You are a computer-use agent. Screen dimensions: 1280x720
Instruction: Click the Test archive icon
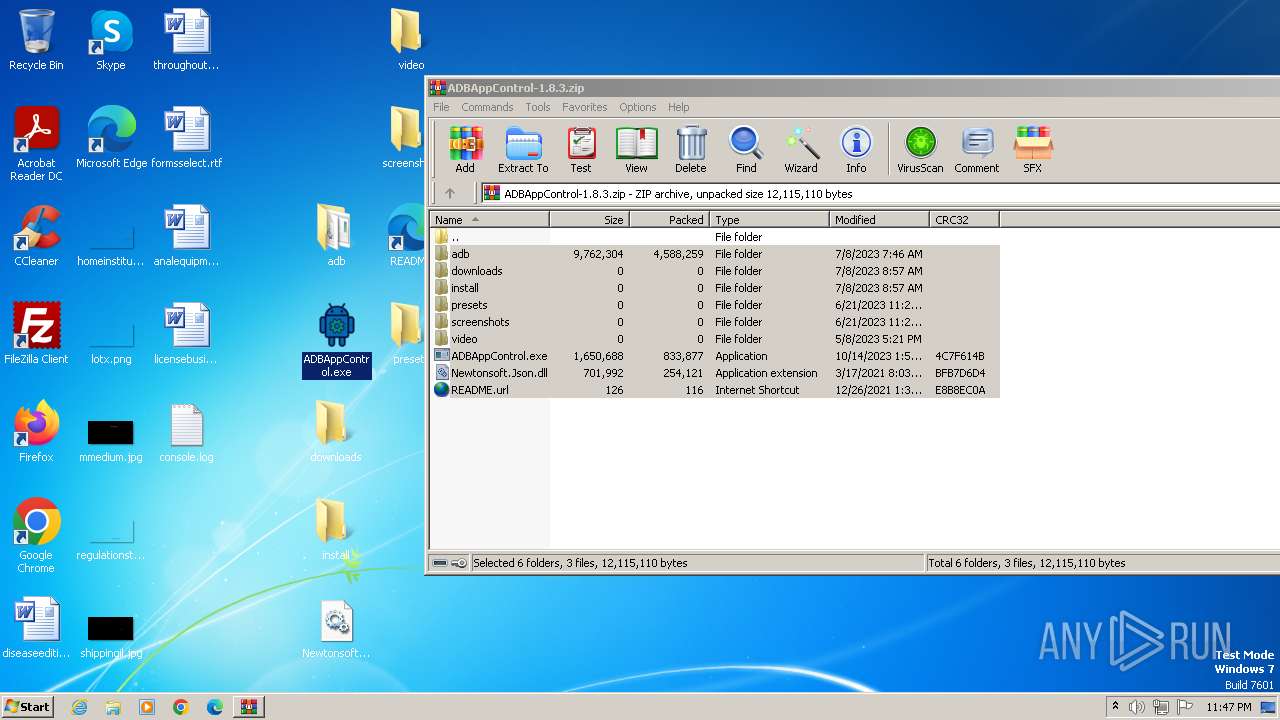tap(581, 150)
